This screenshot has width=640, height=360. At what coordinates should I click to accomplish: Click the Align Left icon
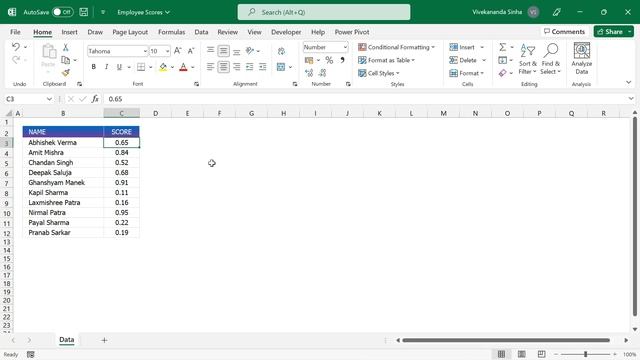pyautogui.click(x=210, y=67)
